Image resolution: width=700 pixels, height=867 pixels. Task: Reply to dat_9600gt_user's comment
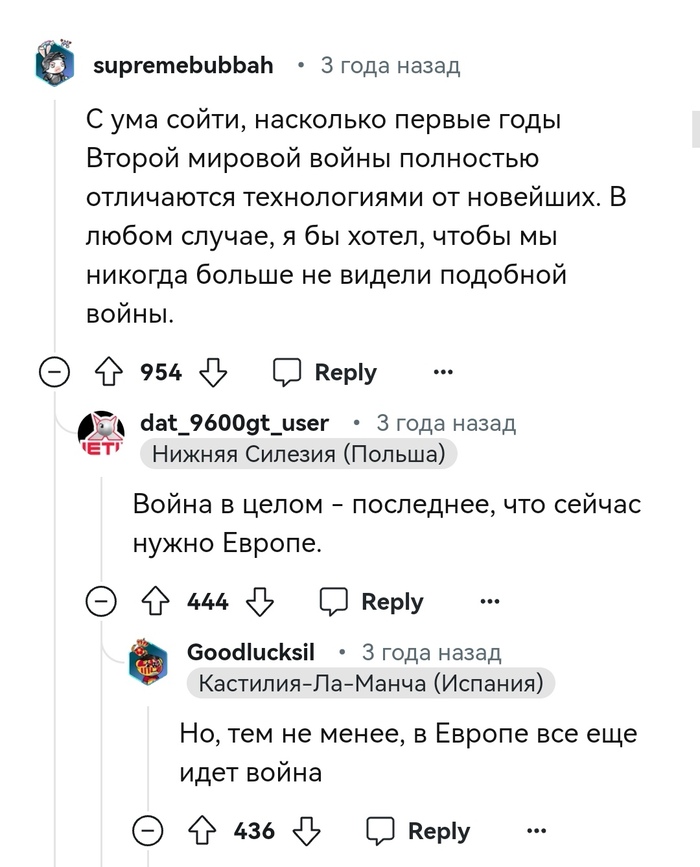coord(372,602)
